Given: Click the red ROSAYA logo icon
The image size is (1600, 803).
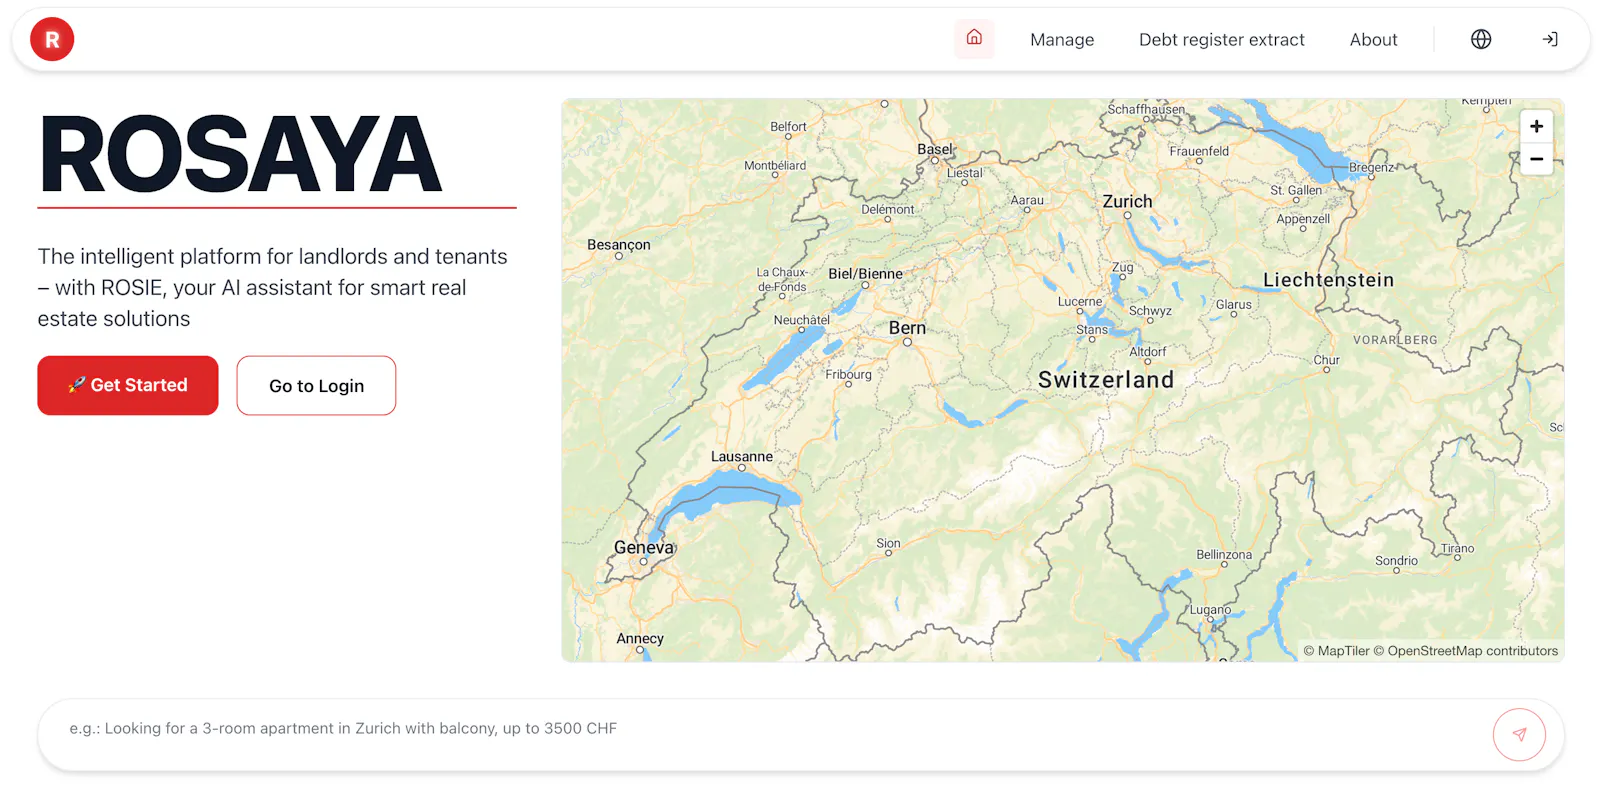Looking at the screenshot, I should coord(52,39).
